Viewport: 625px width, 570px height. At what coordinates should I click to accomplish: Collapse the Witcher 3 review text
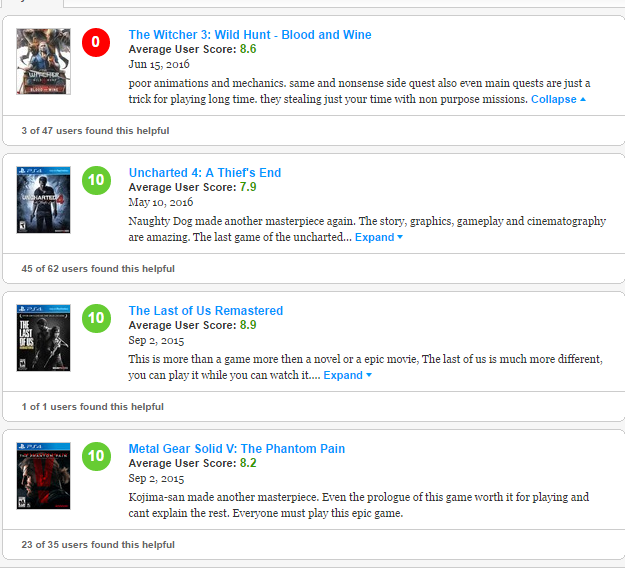point(558,99)
